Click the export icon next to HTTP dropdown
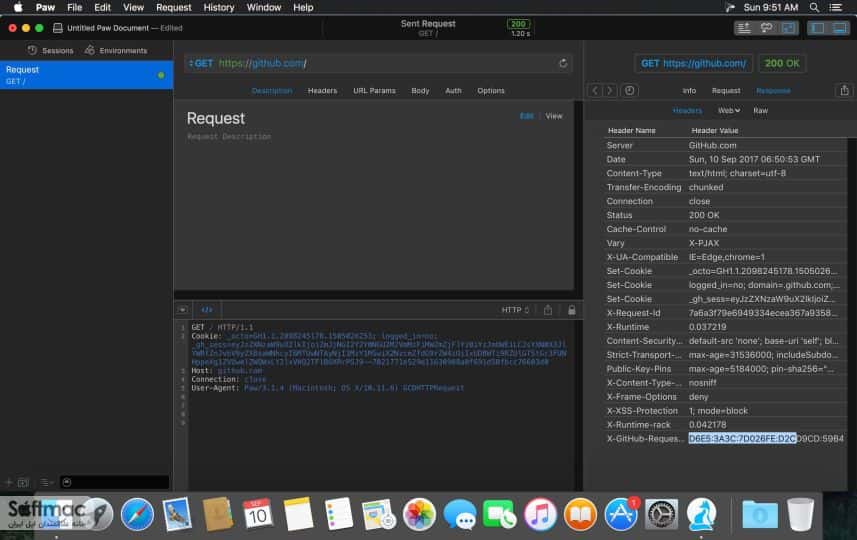857x540 pixels. 548,310
